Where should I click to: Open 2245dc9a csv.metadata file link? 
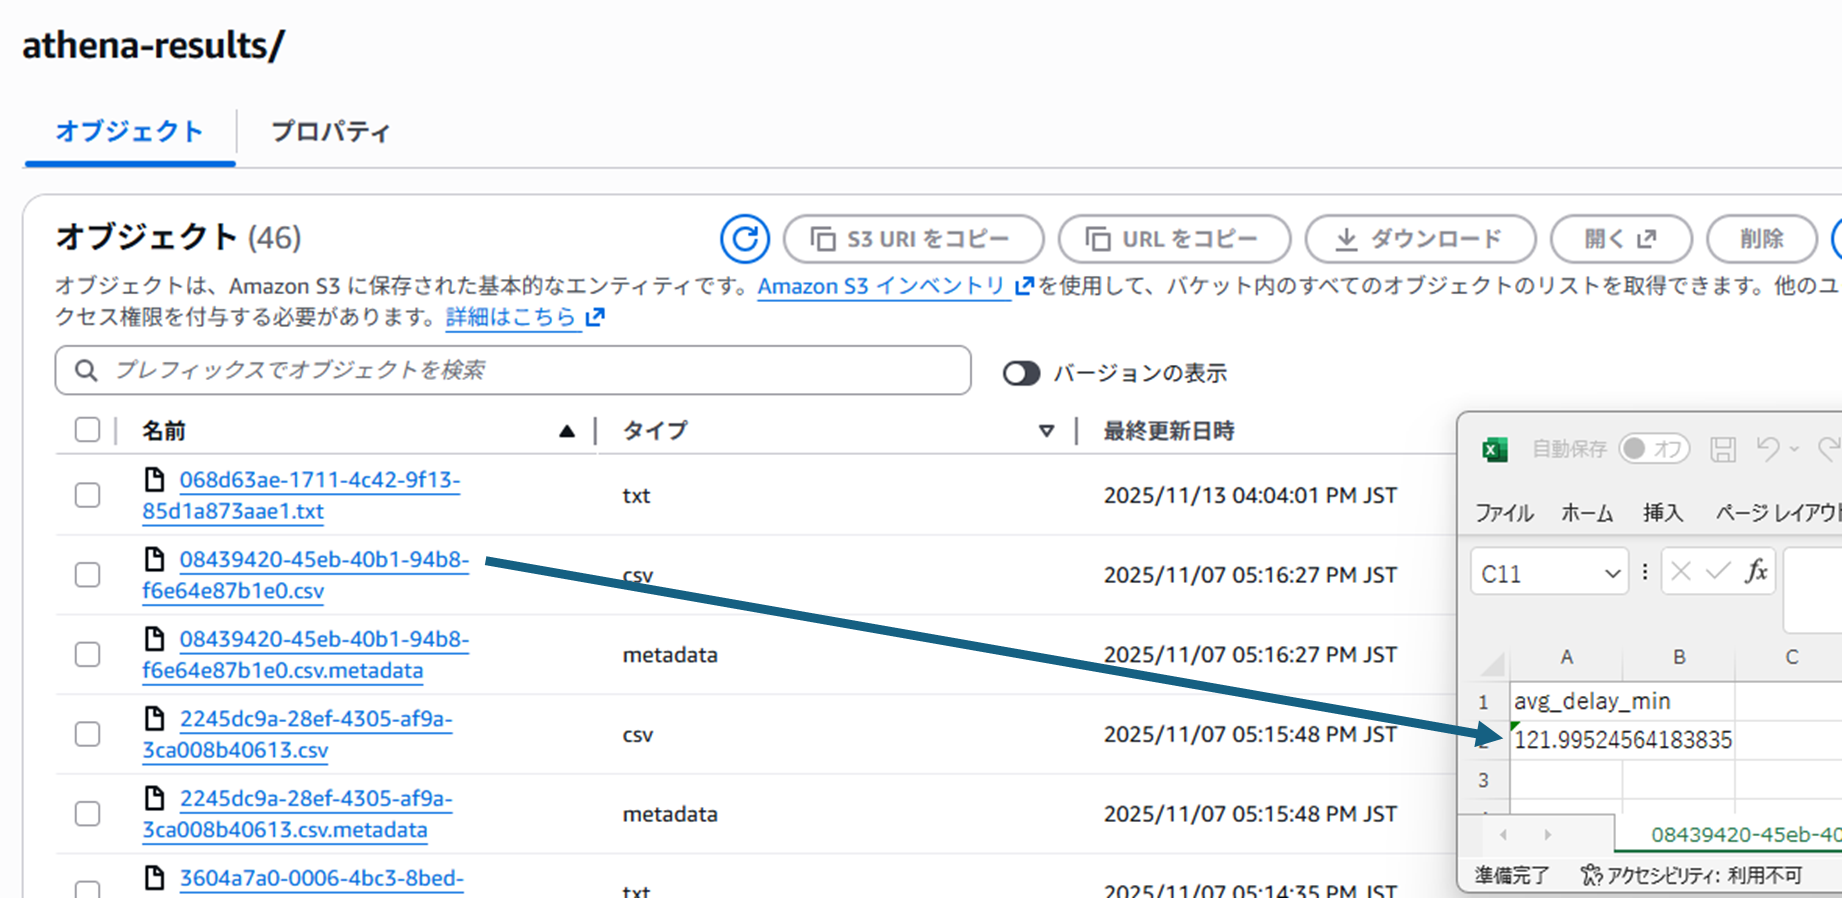(297, 814)
